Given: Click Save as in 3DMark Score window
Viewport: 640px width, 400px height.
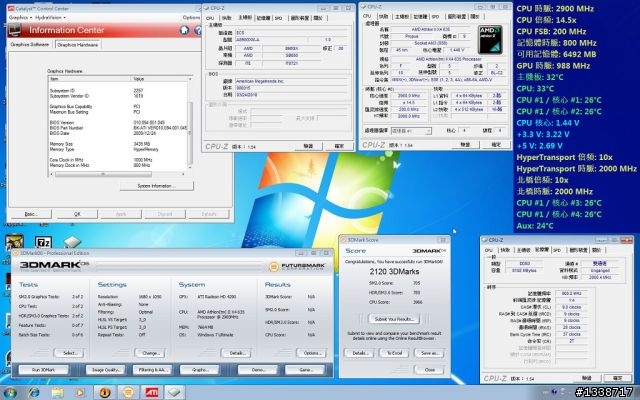Looking at the screenshot, I should coord(429,353).
